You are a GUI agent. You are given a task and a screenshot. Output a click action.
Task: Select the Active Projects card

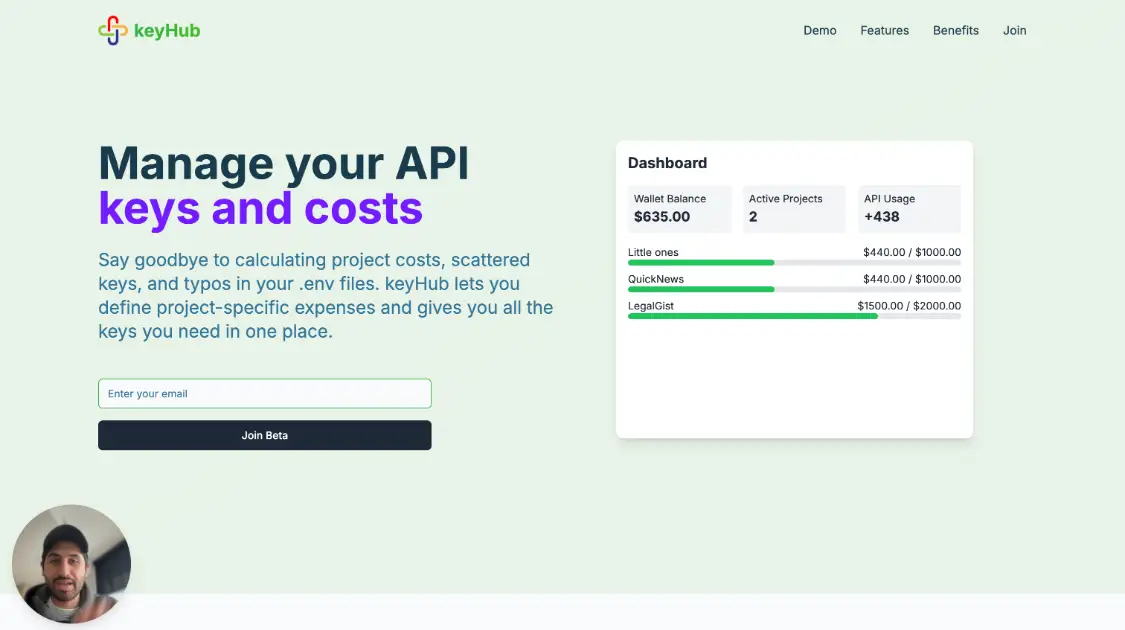point(794,208)
